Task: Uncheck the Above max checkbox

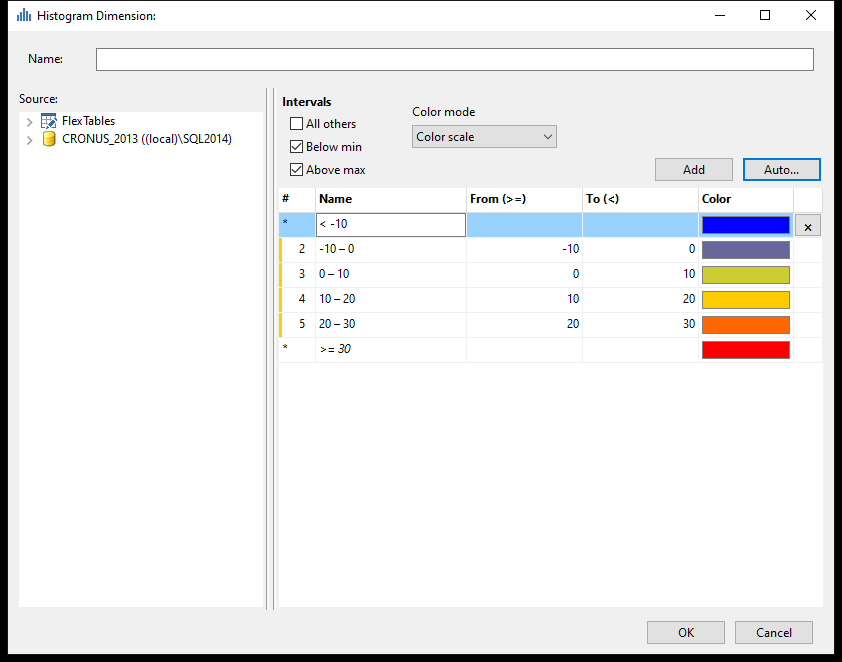Action: coord(296,170)
